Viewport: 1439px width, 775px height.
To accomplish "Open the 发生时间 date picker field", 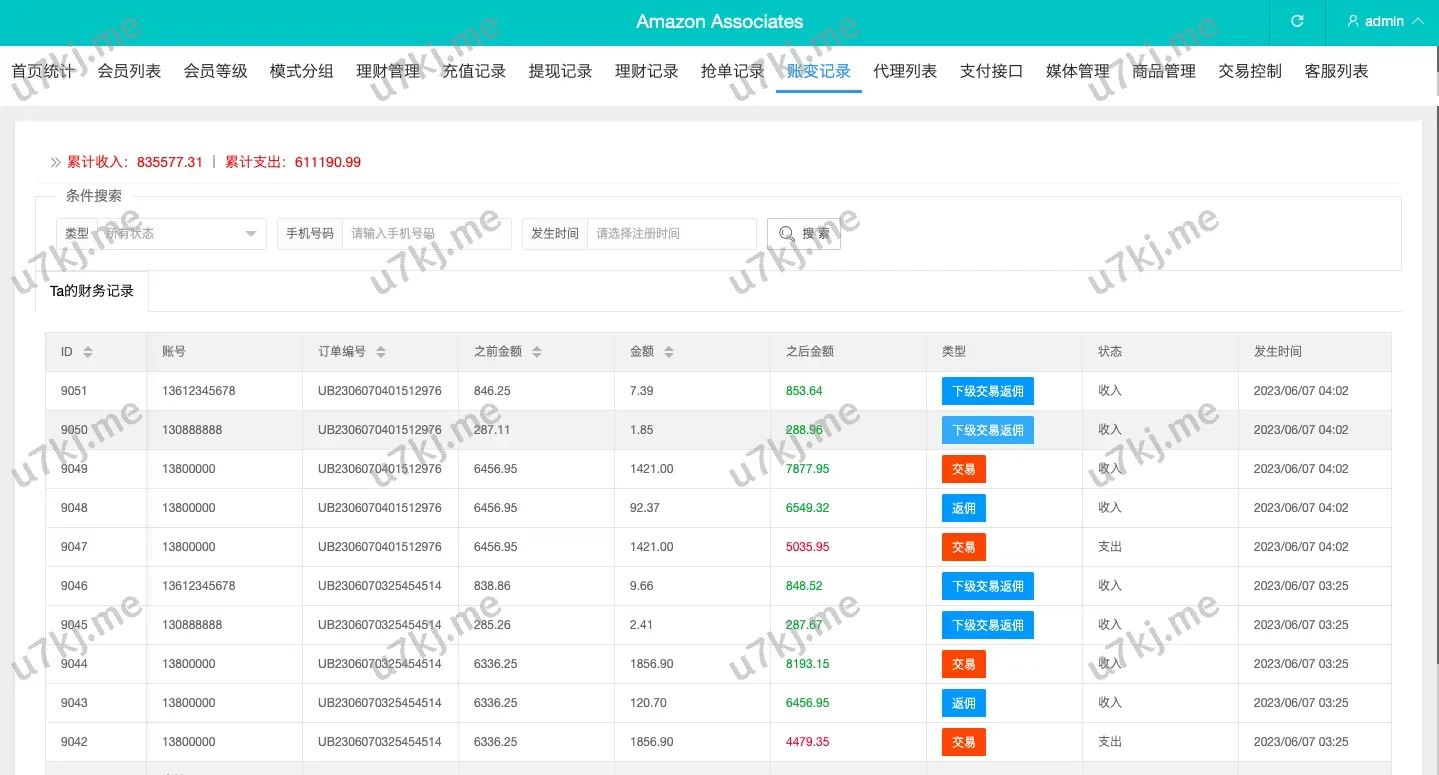I will [670, 233].
